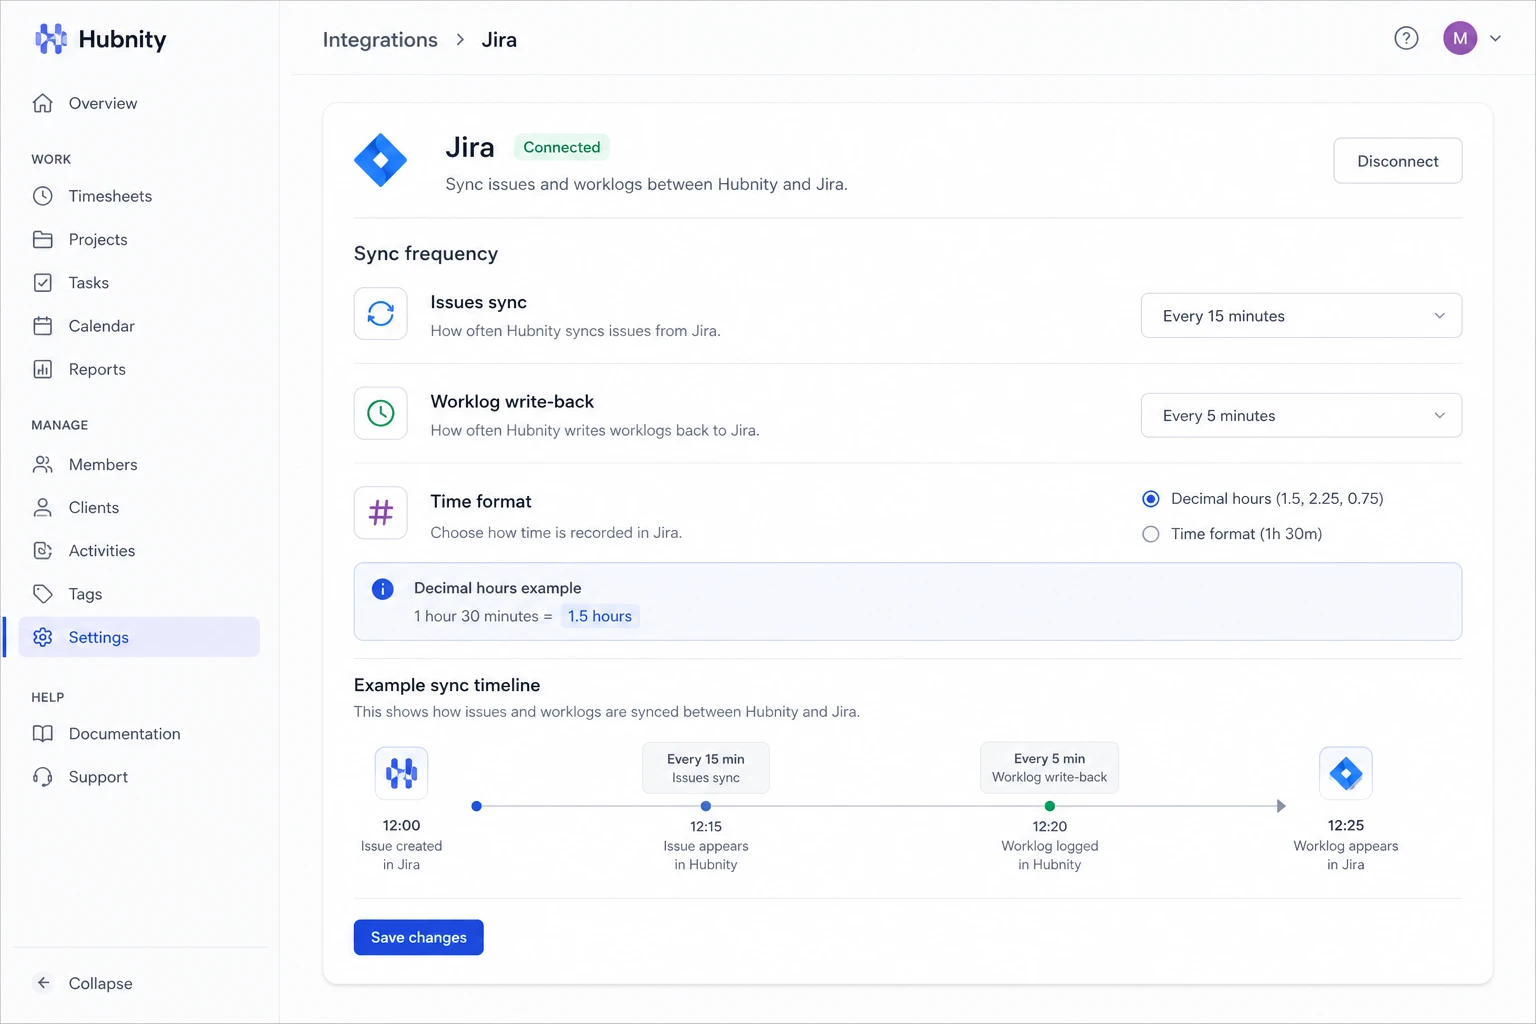Click the Example sync timeline heading
Image resolution: width=1536 pixels, height=1024 pixels.
pos(447,685)
